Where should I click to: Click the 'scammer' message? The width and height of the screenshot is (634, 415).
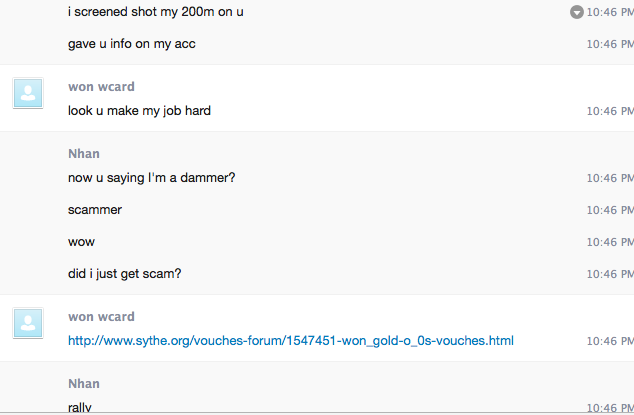point(95,210)
